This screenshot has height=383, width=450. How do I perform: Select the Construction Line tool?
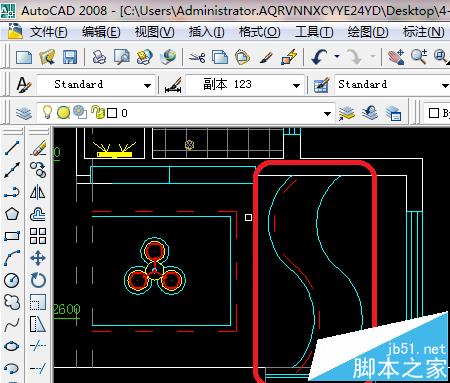pyautogui.click(x=12, y=170)
